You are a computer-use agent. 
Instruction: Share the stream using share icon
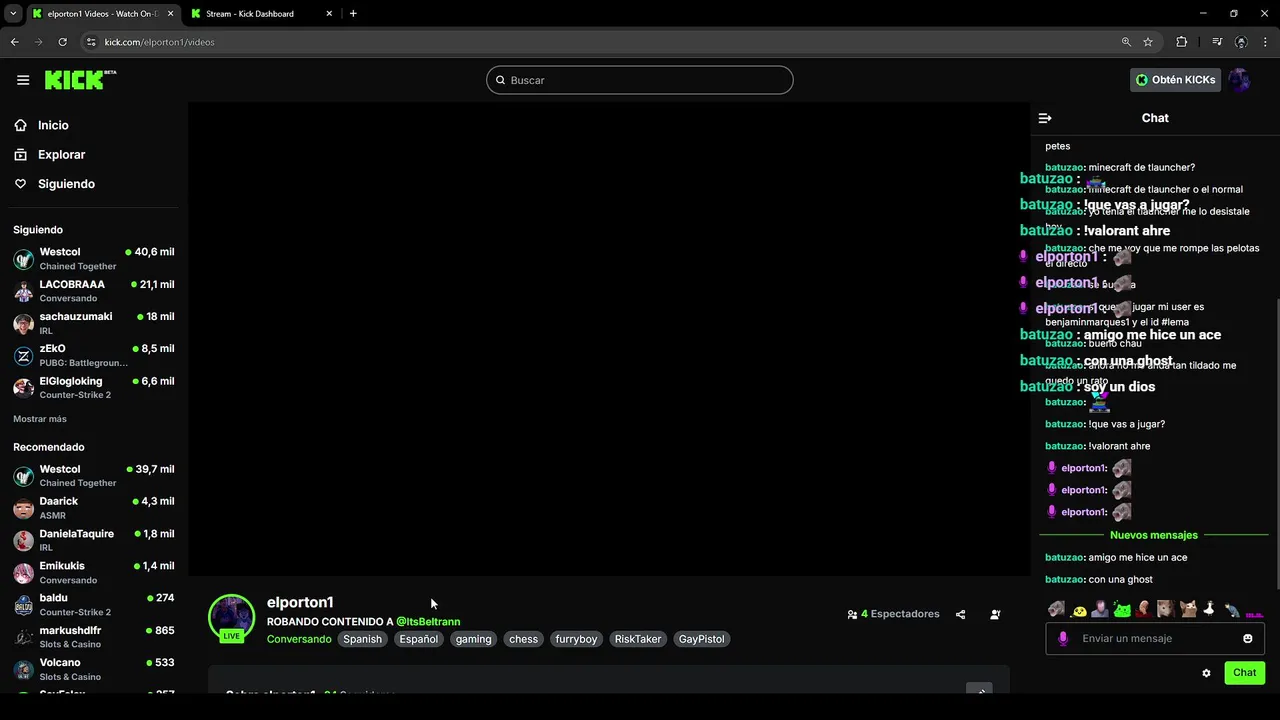point(960,614)
